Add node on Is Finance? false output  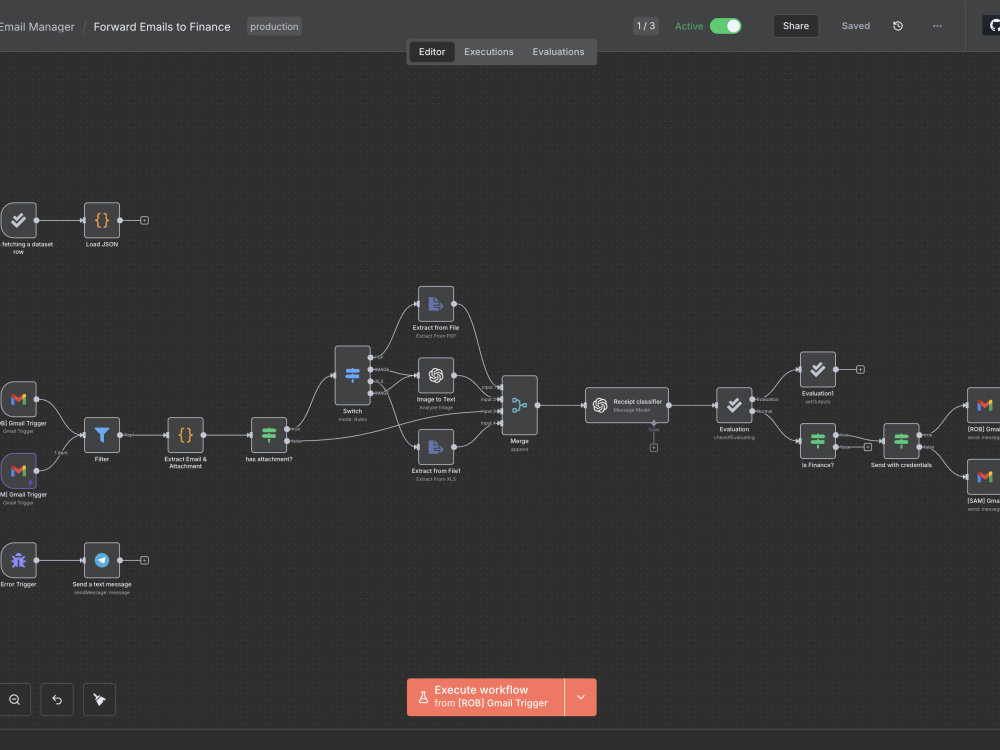click(x=867, y=447)
